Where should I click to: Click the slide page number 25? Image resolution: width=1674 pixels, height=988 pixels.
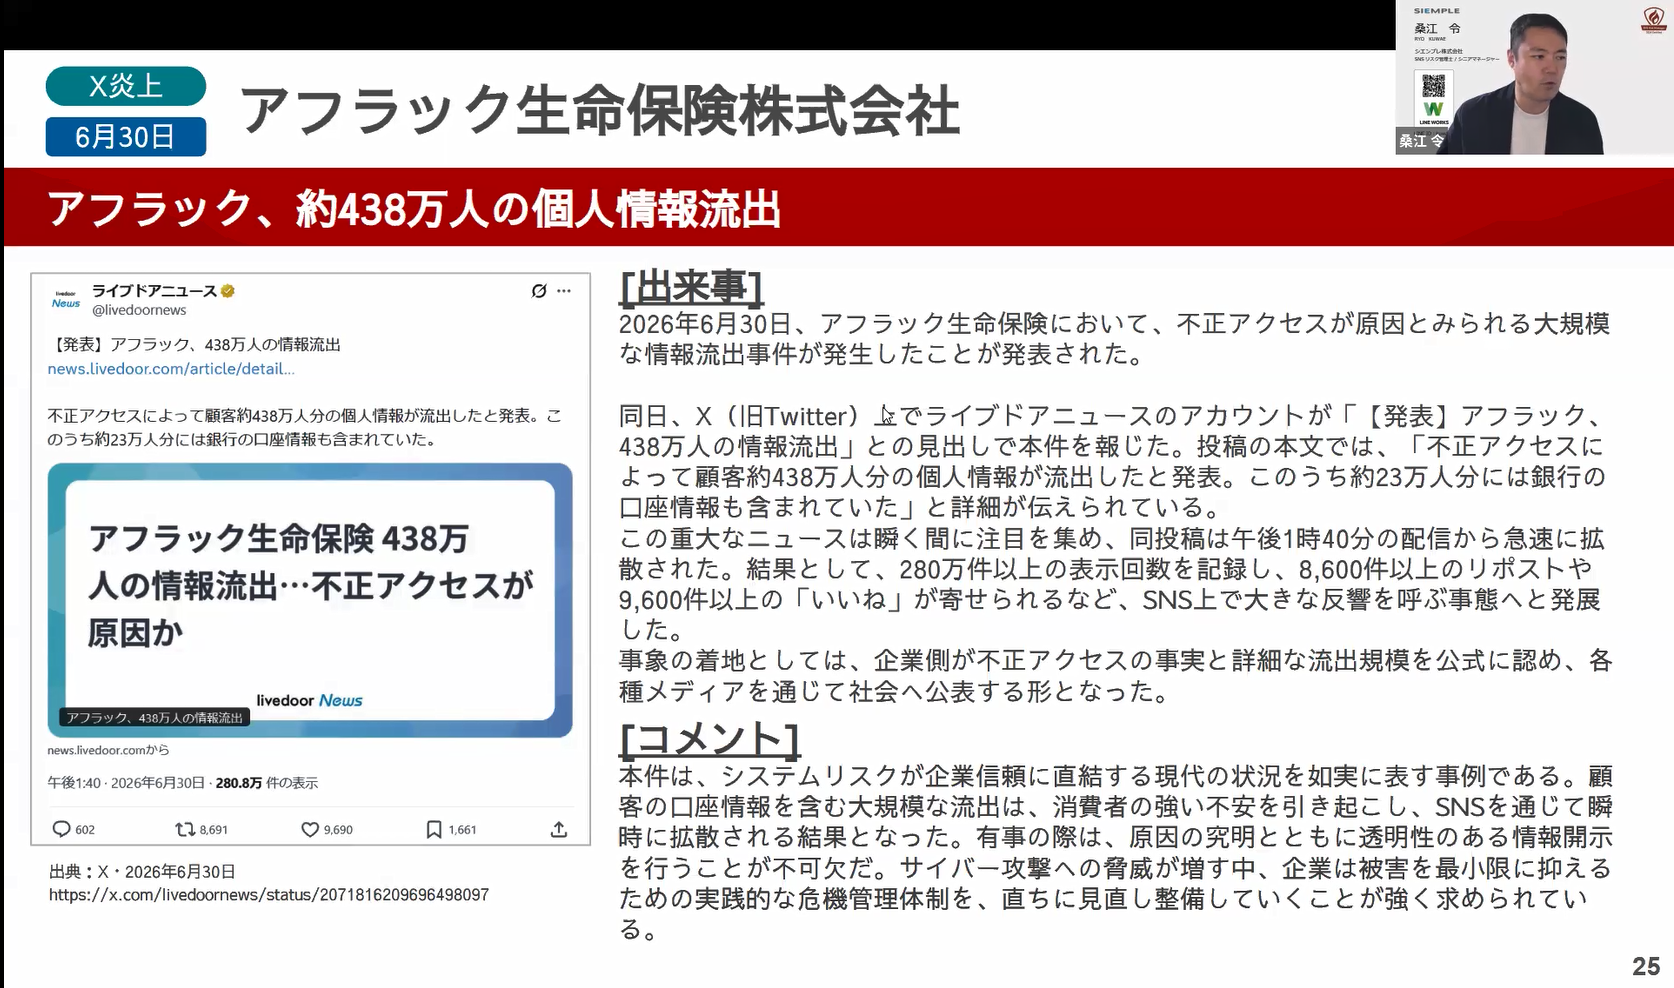click(x=1646, y=966)
